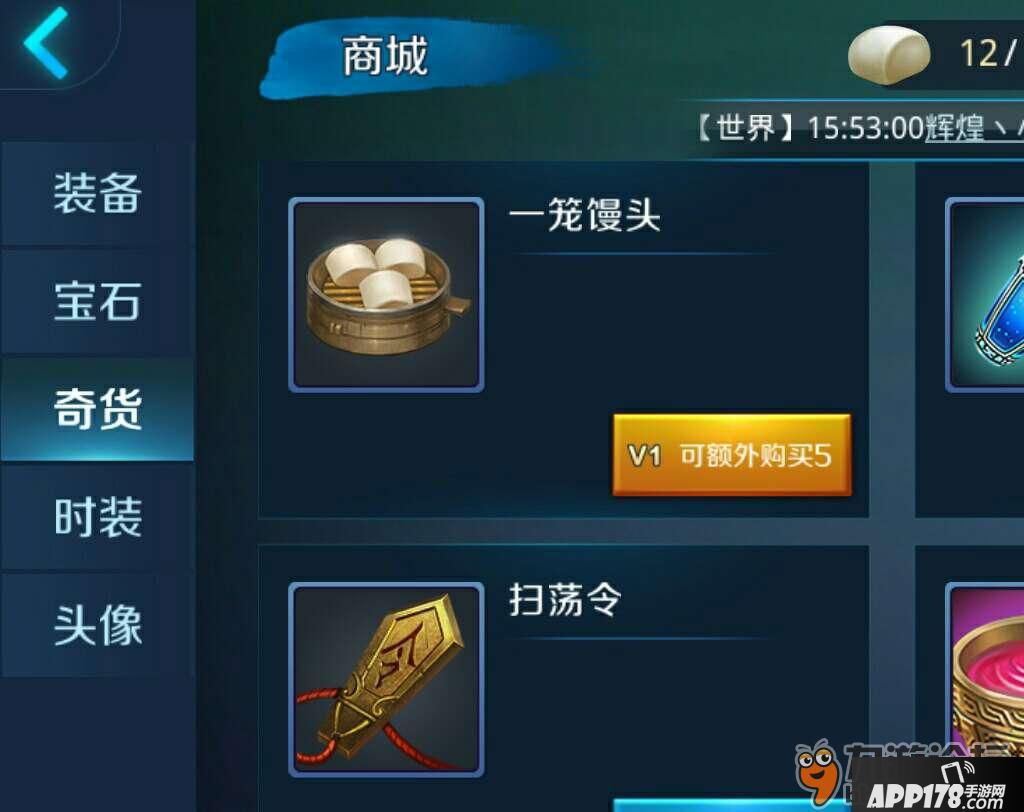Tap the APP178 watermark logo
The height and width of the screenshot is (812, 1024).
click(935, 788)
